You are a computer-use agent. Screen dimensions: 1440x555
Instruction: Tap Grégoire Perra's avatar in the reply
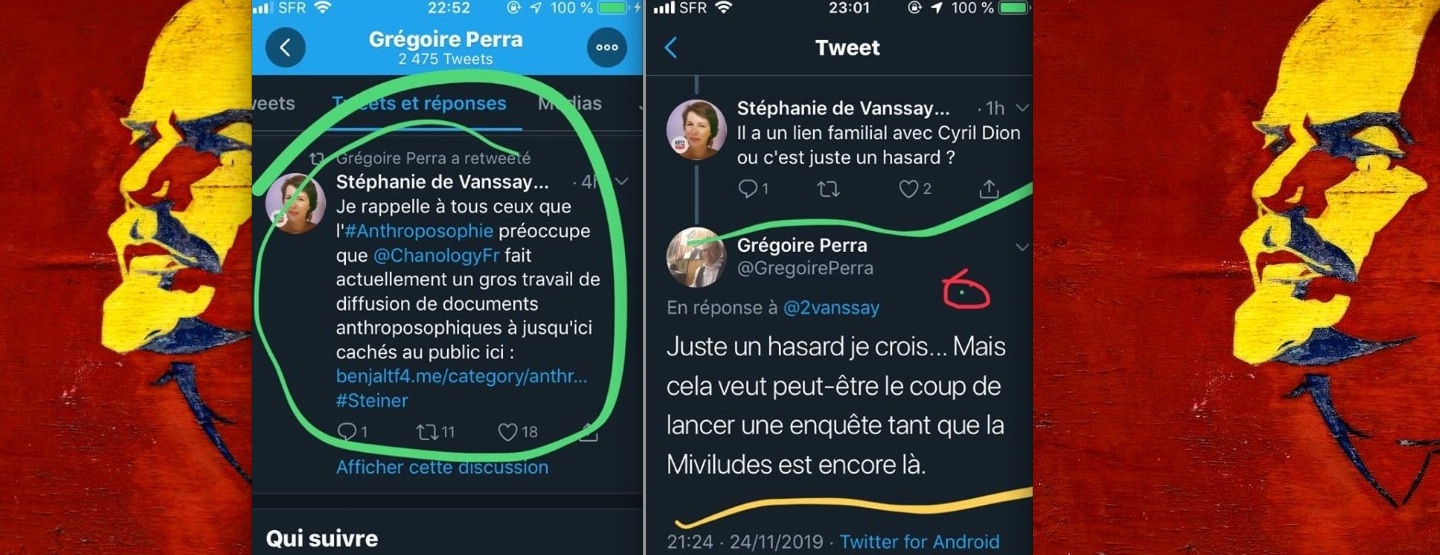(696, 257)
